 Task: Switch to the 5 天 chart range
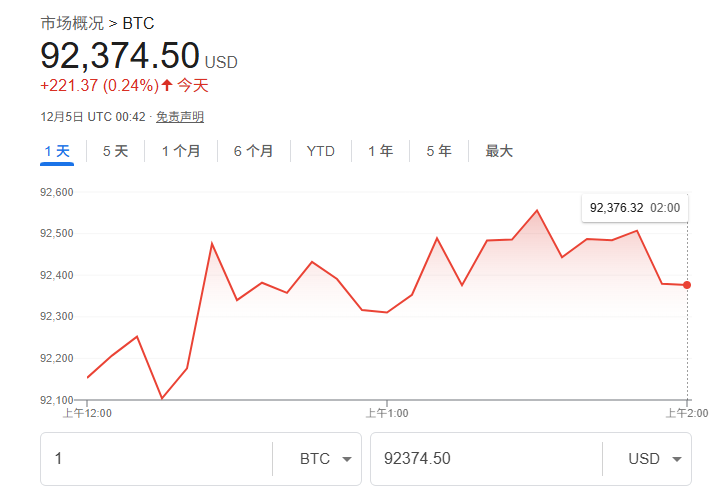click(x=115, y=152)
